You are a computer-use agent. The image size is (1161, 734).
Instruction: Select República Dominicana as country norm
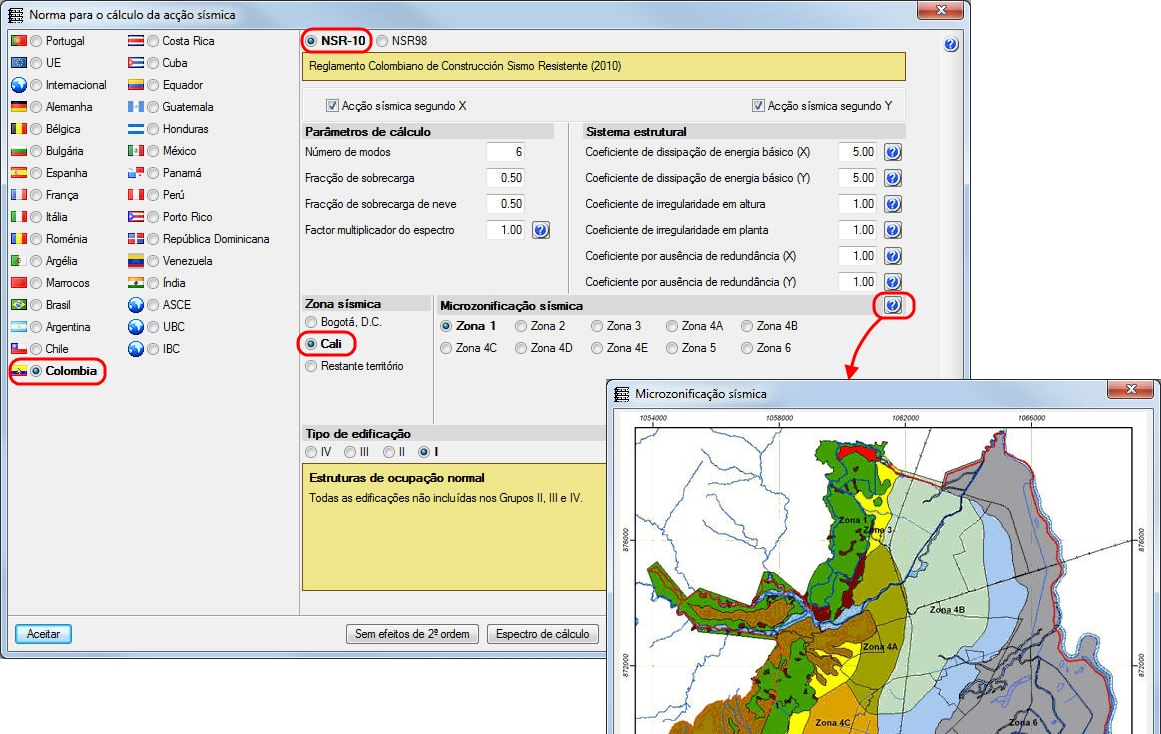[x=153, y=239]
